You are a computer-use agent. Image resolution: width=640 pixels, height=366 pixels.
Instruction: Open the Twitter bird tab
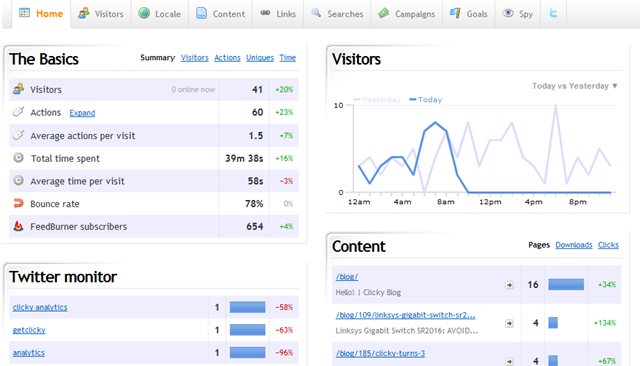point(553,13)
